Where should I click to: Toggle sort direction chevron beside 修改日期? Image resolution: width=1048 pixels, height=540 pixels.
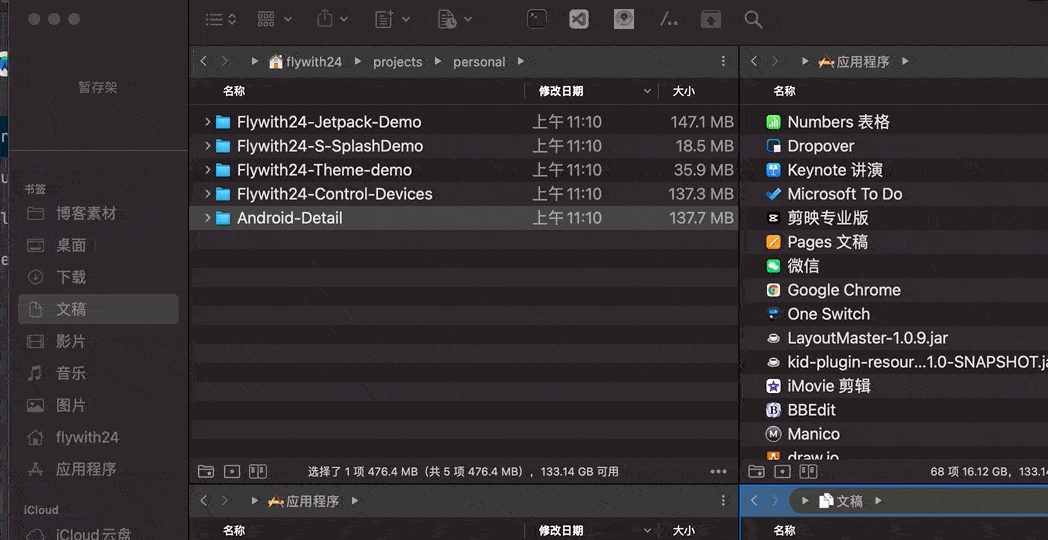coord(647,91)
